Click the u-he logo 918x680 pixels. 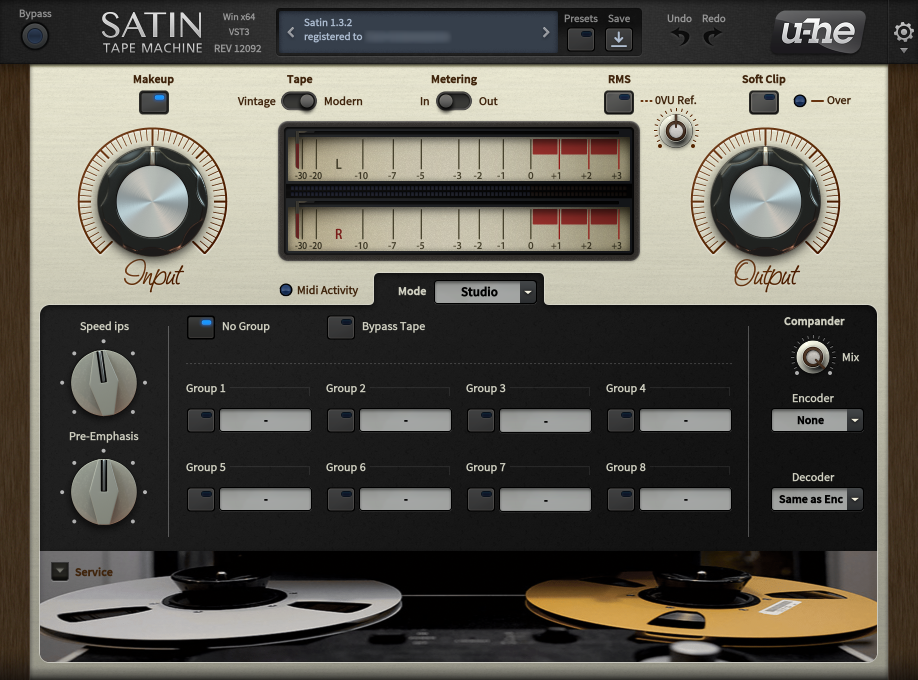click(818, 32)
